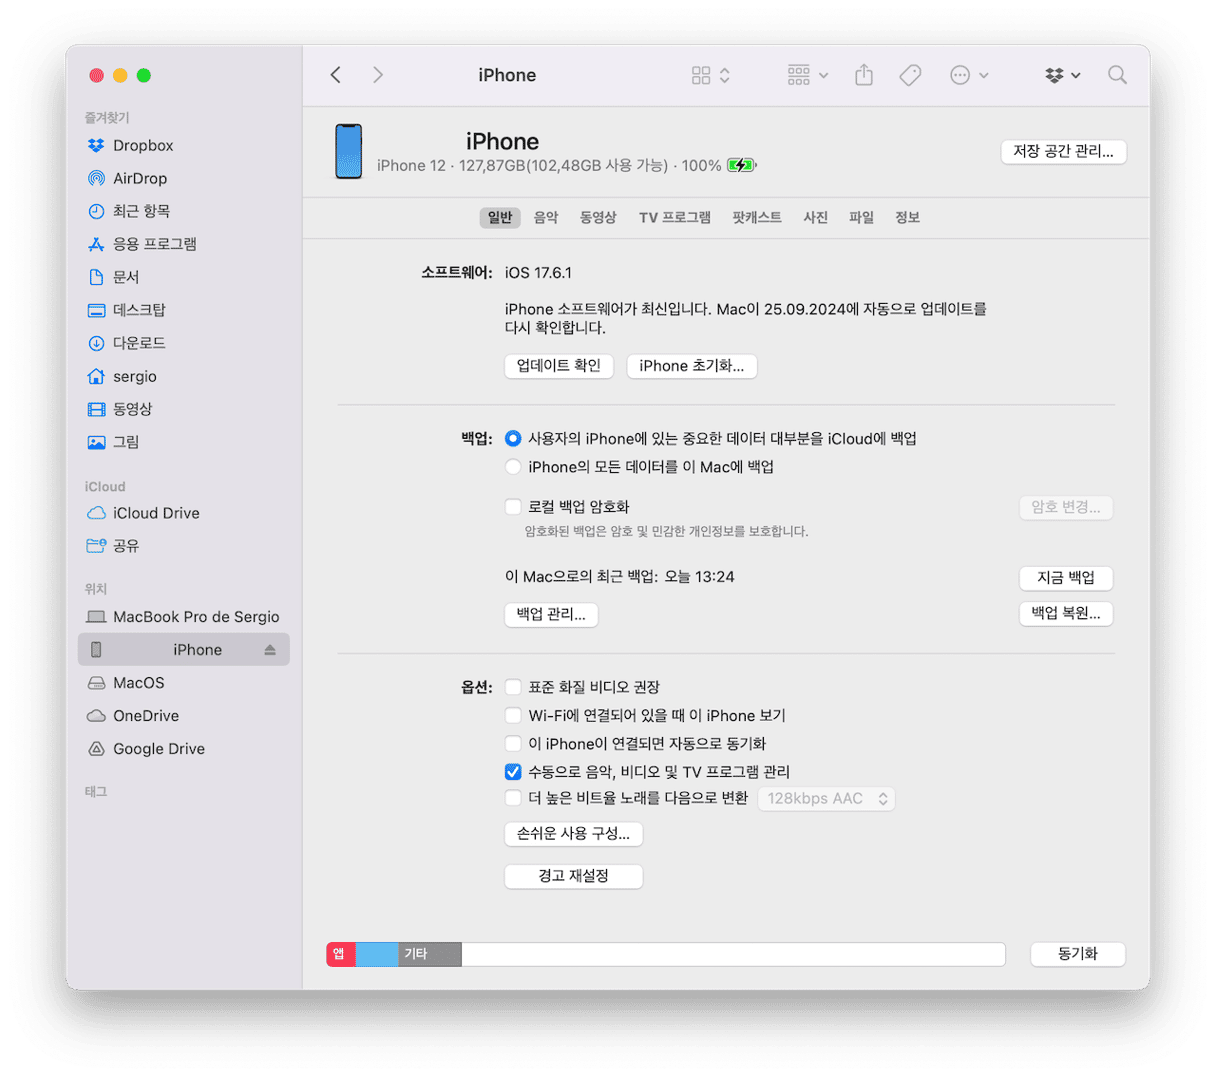Image resolution: width=1216 pixels, height=1077 pixels.
Task: Click the iOS 17.6.1 version text
Action: coord(538,273)
